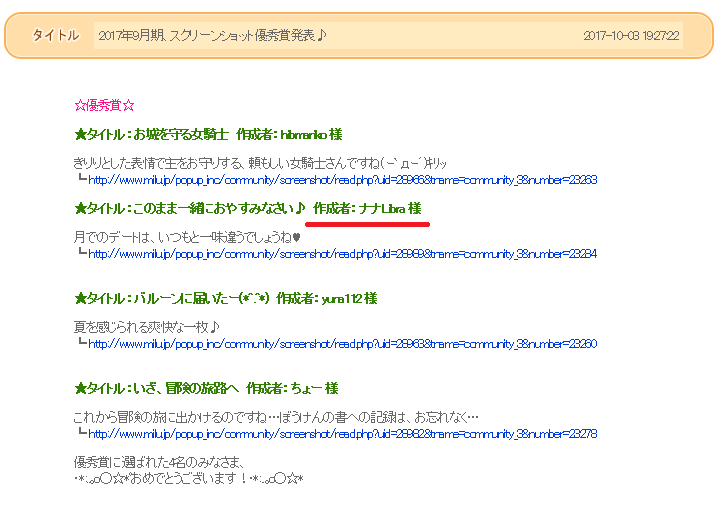Click the pink ☆優秀賞☆ heading
This screenshot has height=513, width=727.
click(x=104, y=104)
